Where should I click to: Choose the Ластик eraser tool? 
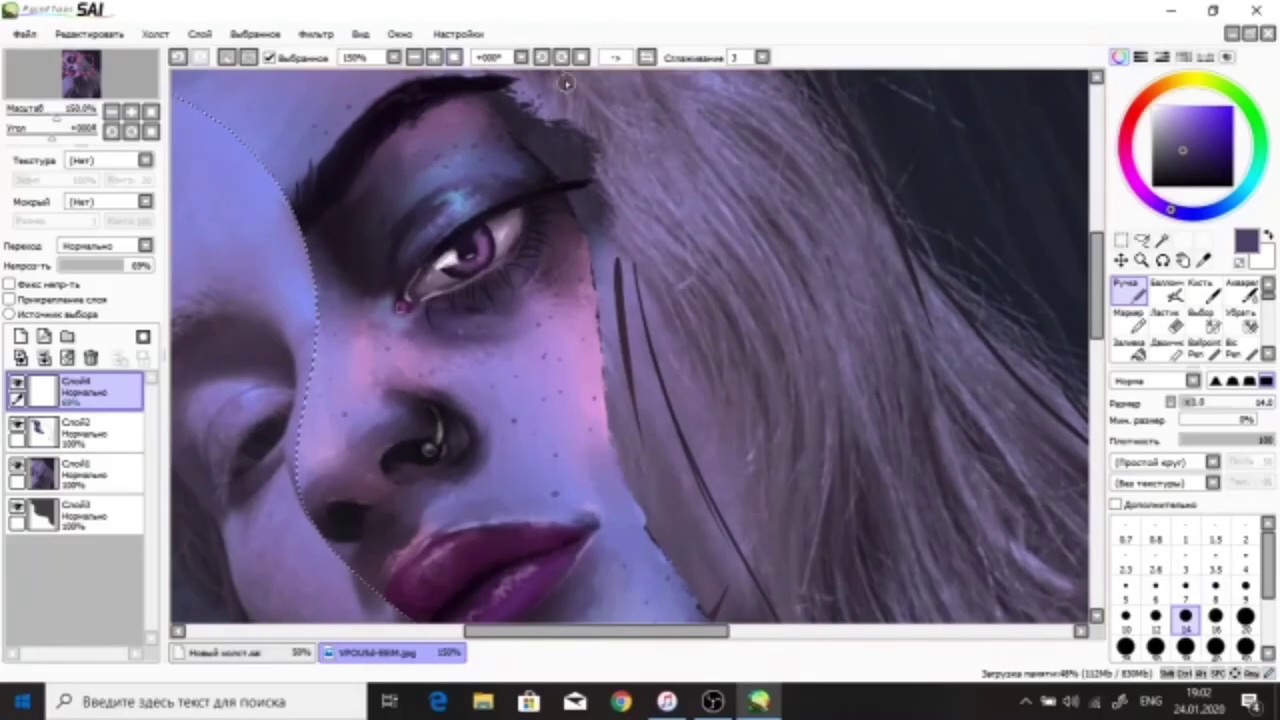click(1168, 320)
